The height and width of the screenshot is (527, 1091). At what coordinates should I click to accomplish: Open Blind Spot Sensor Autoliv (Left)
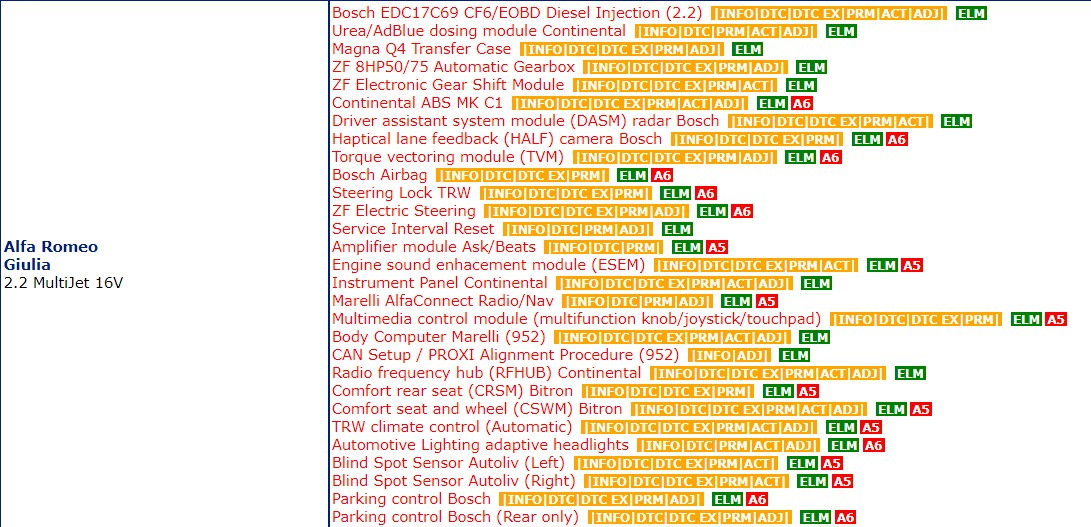pyautogui.click(x=448, y=464)
